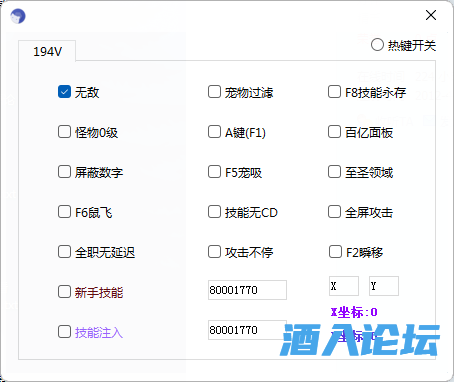Switch to the 194V tab
454x382 pixels.
(x=47, y=51)
